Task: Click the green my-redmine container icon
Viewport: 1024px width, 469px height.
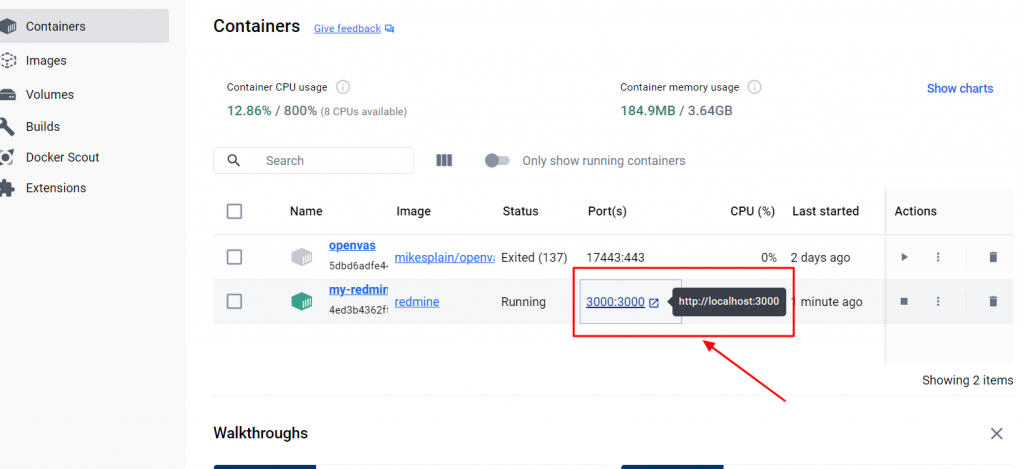Action: [x=302, y=301]
